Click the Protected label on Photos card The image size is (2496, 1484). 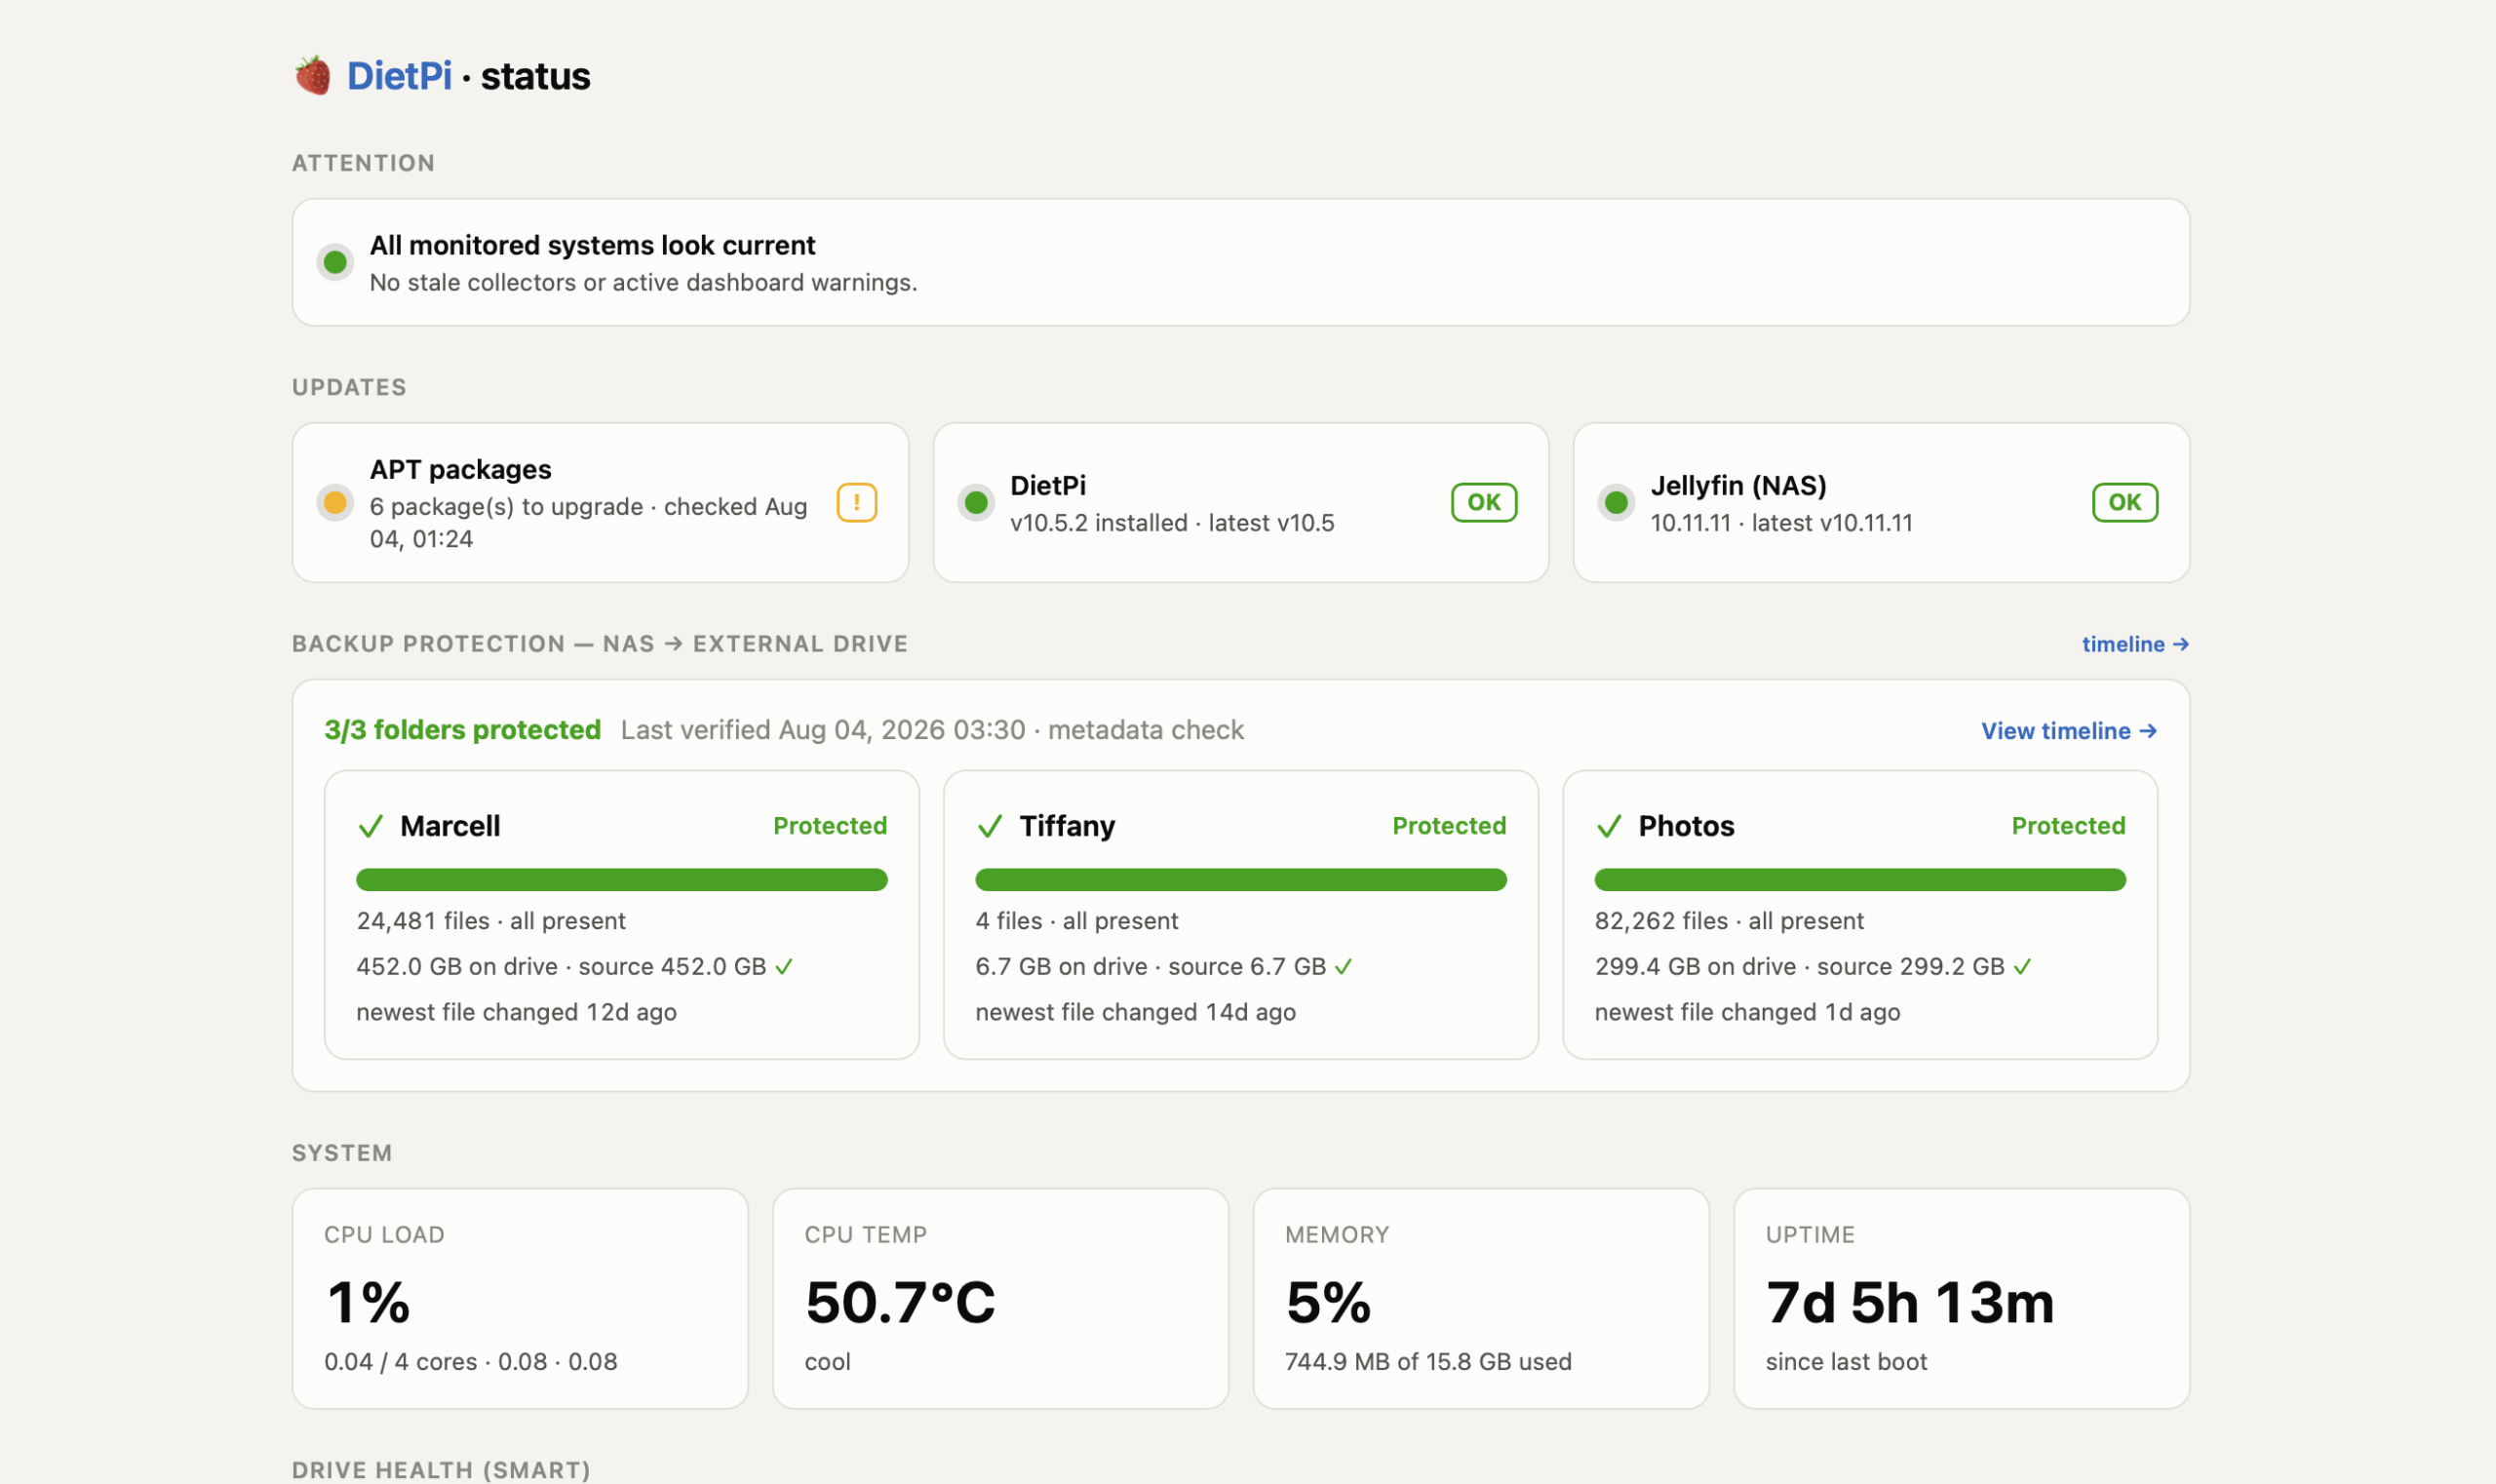[x=2068, y=826]
